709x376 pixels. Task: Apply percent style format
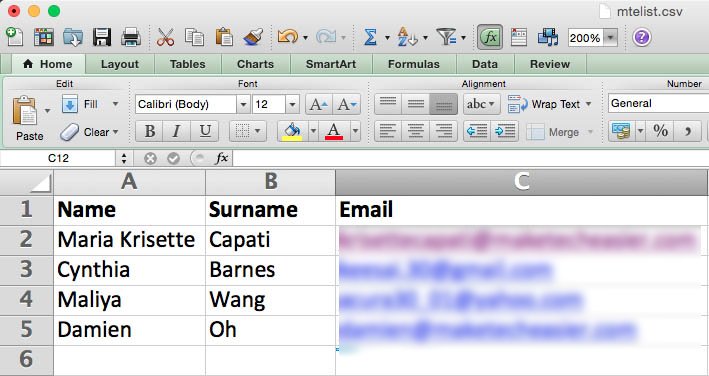(660, 132)
